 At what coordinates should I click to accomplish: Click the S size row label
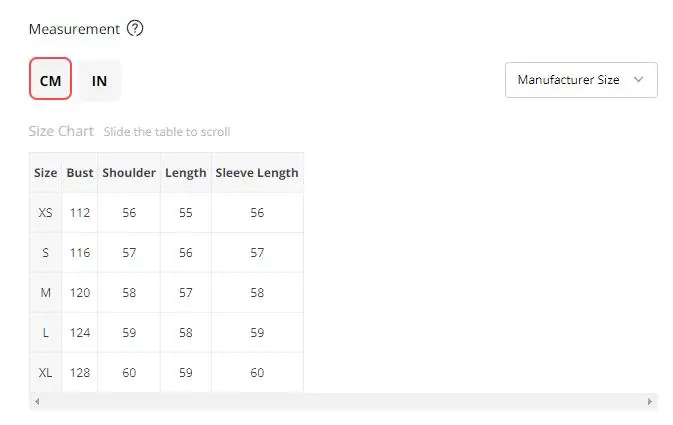click(45, 252)
